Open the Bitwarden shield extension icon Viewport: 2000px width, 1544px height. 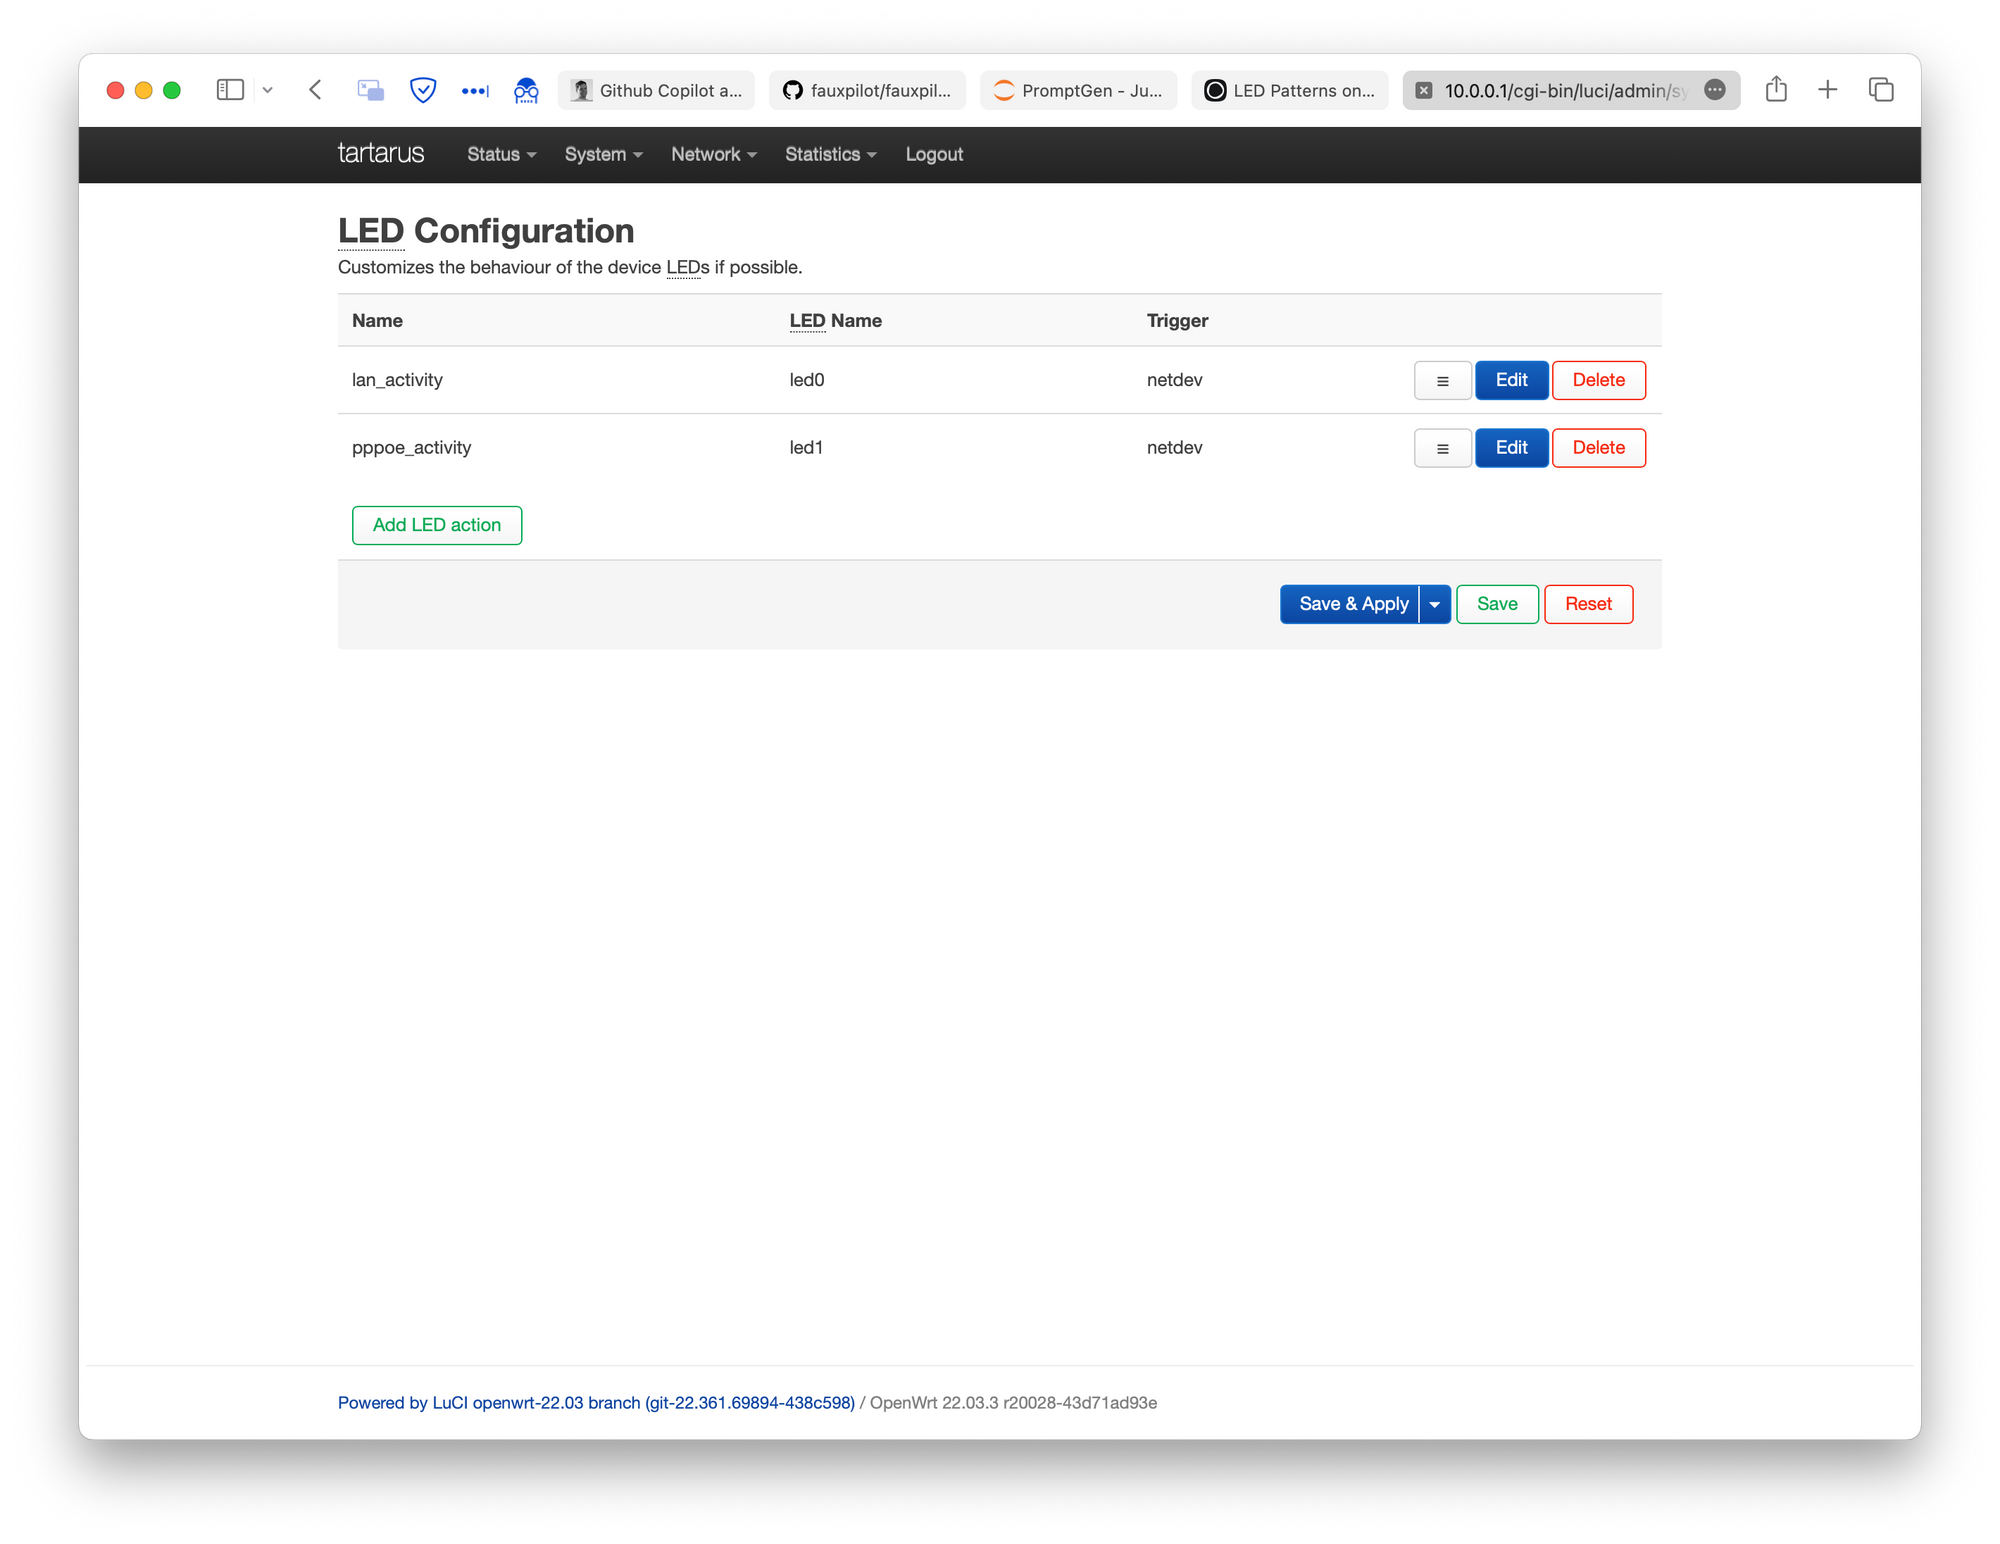pyautogui.click(x=423, y=90)
